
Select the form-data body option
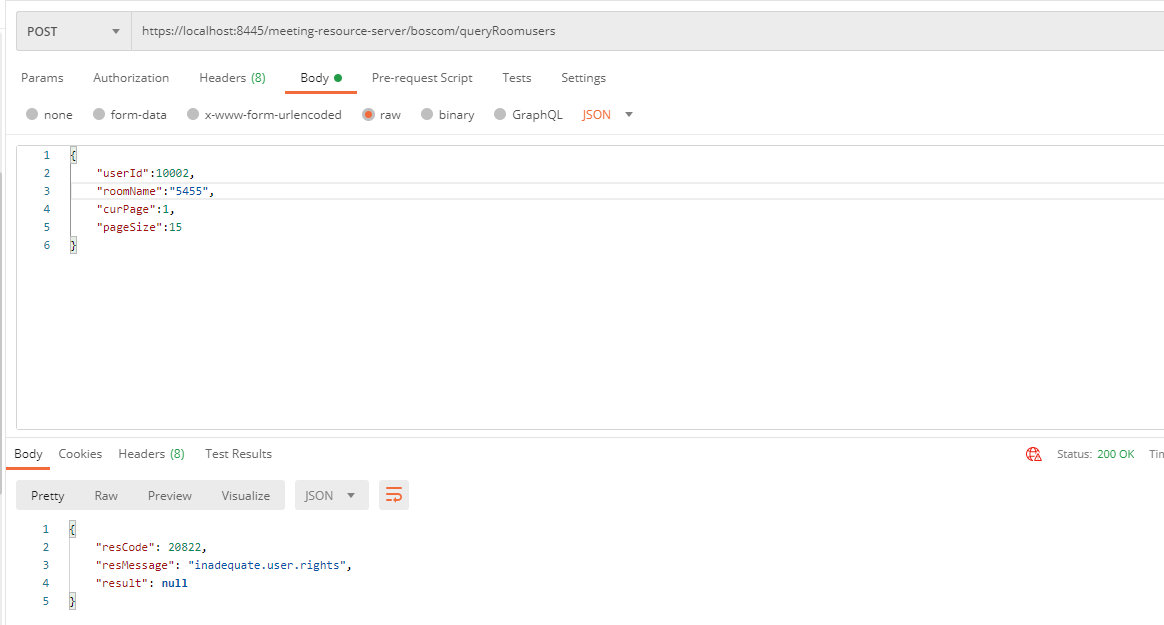[130, 114]
